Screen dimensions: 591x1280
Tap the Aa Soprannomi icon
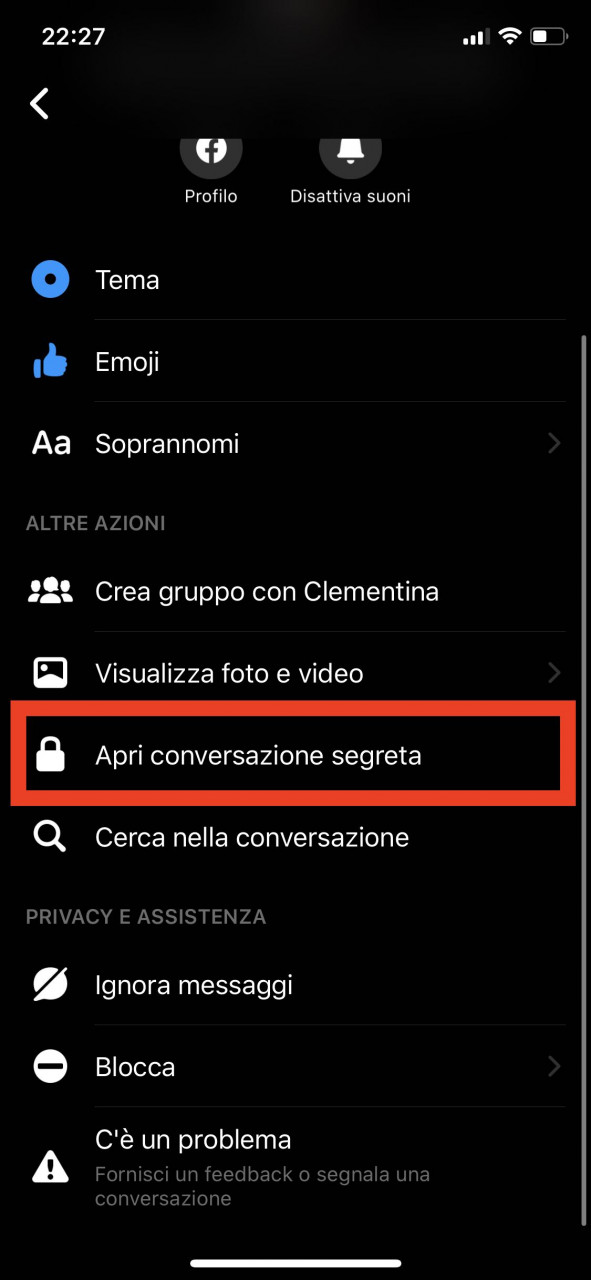(x=51, y=444)
